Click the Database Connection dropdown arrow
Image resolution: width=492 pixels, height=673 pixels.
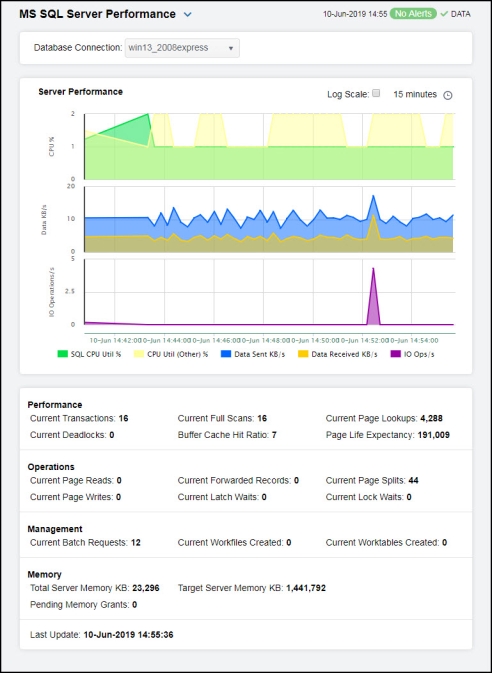click(x=231, y=49)
